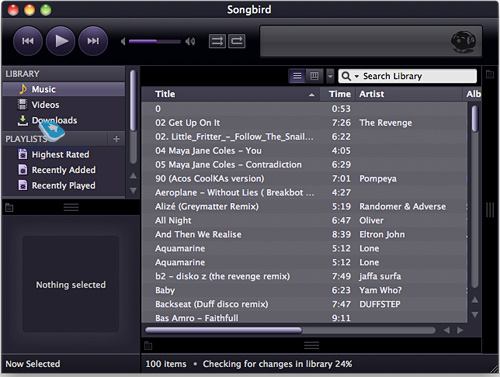The image size is (500, 377).
Task: Click artist "jaffa surfa"
Action: point(380,276)
